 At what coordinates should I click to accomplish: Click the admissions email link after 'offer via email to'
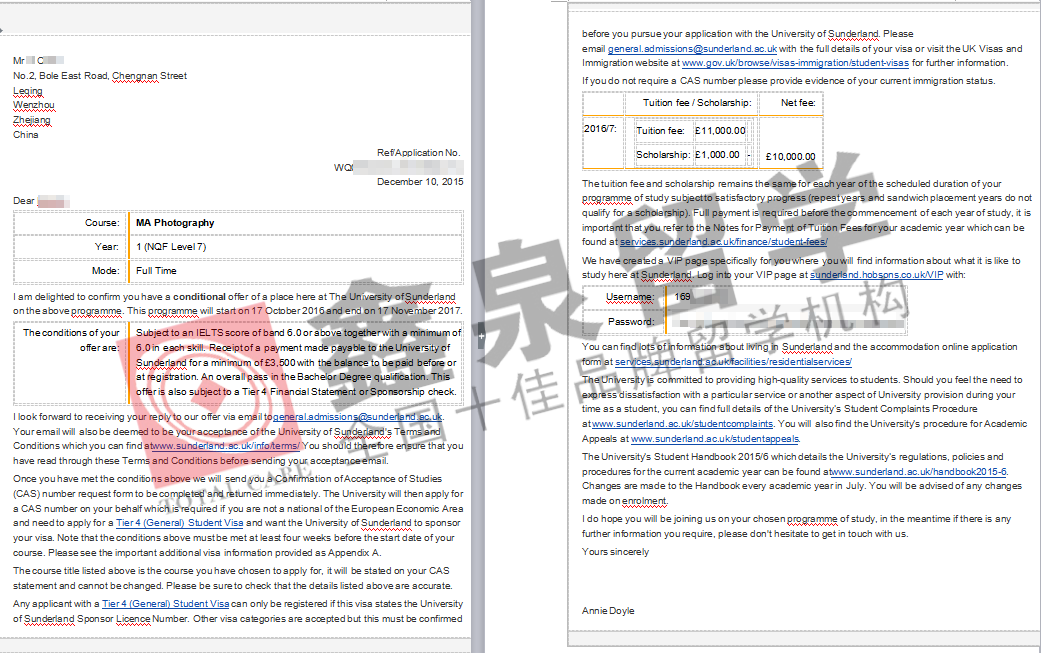coord(357,416)
